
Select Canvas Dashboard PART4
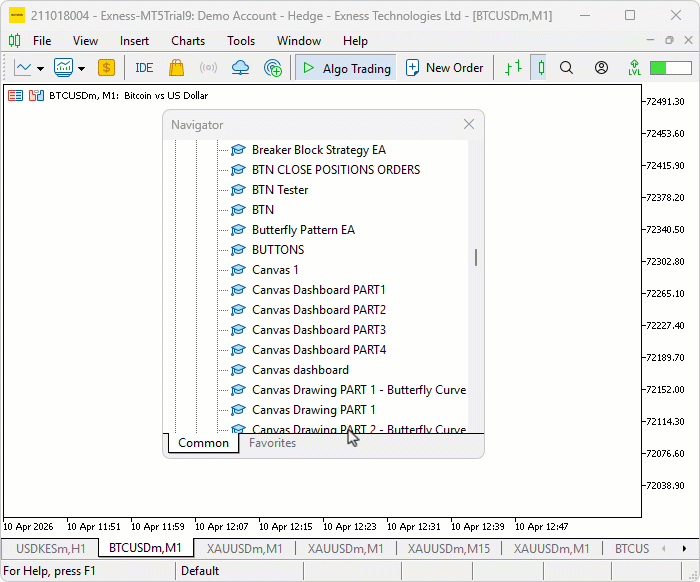319,350
